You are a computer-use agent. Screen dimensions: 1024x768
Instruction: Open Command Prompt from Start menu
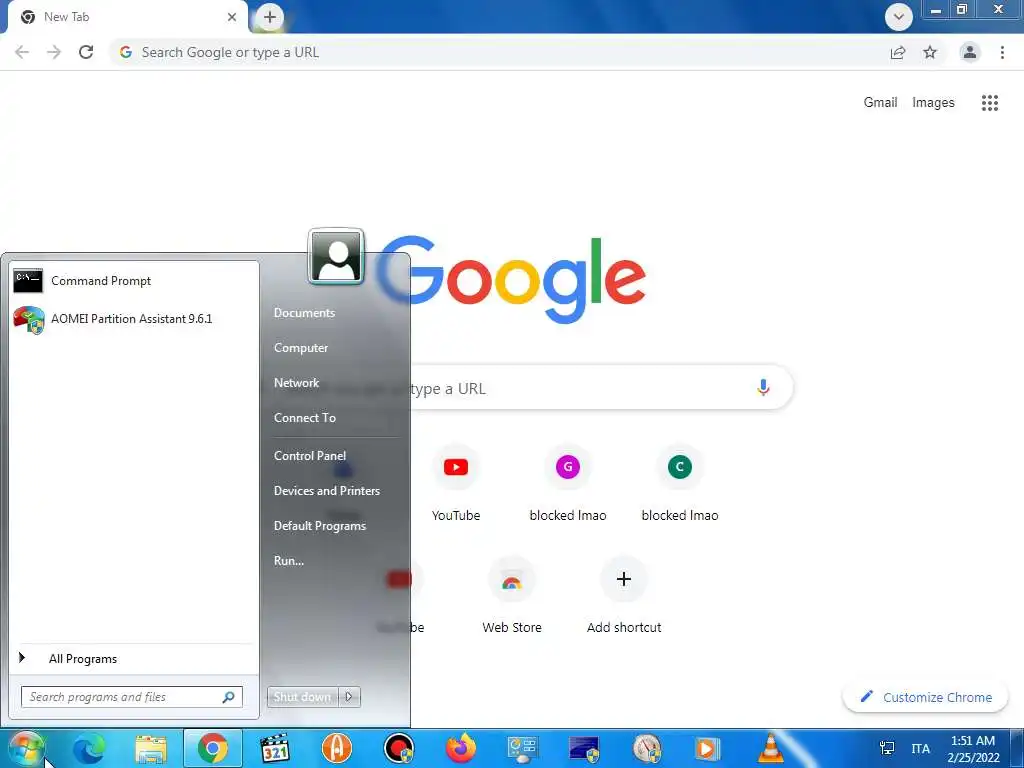coord(133,281)
